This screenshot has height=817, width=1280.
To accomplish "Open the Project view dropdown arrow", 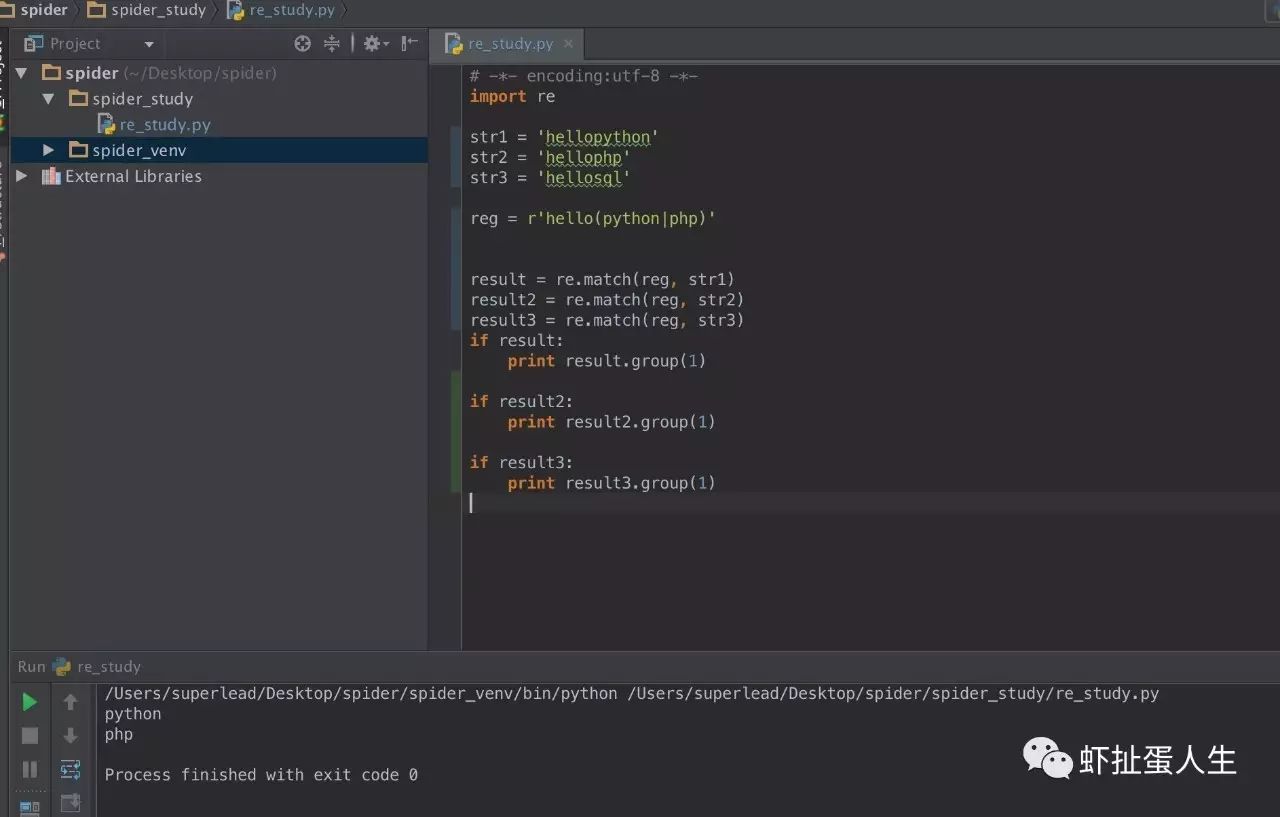I will coord(149,44).
